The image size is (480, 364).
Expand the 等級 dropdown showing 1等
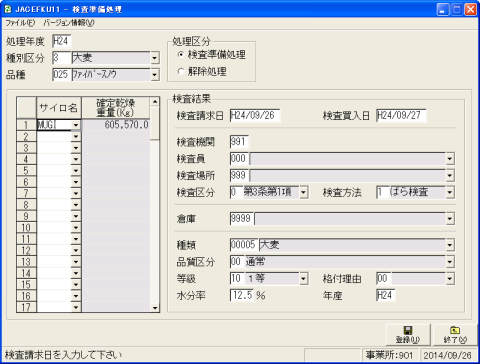303,279
